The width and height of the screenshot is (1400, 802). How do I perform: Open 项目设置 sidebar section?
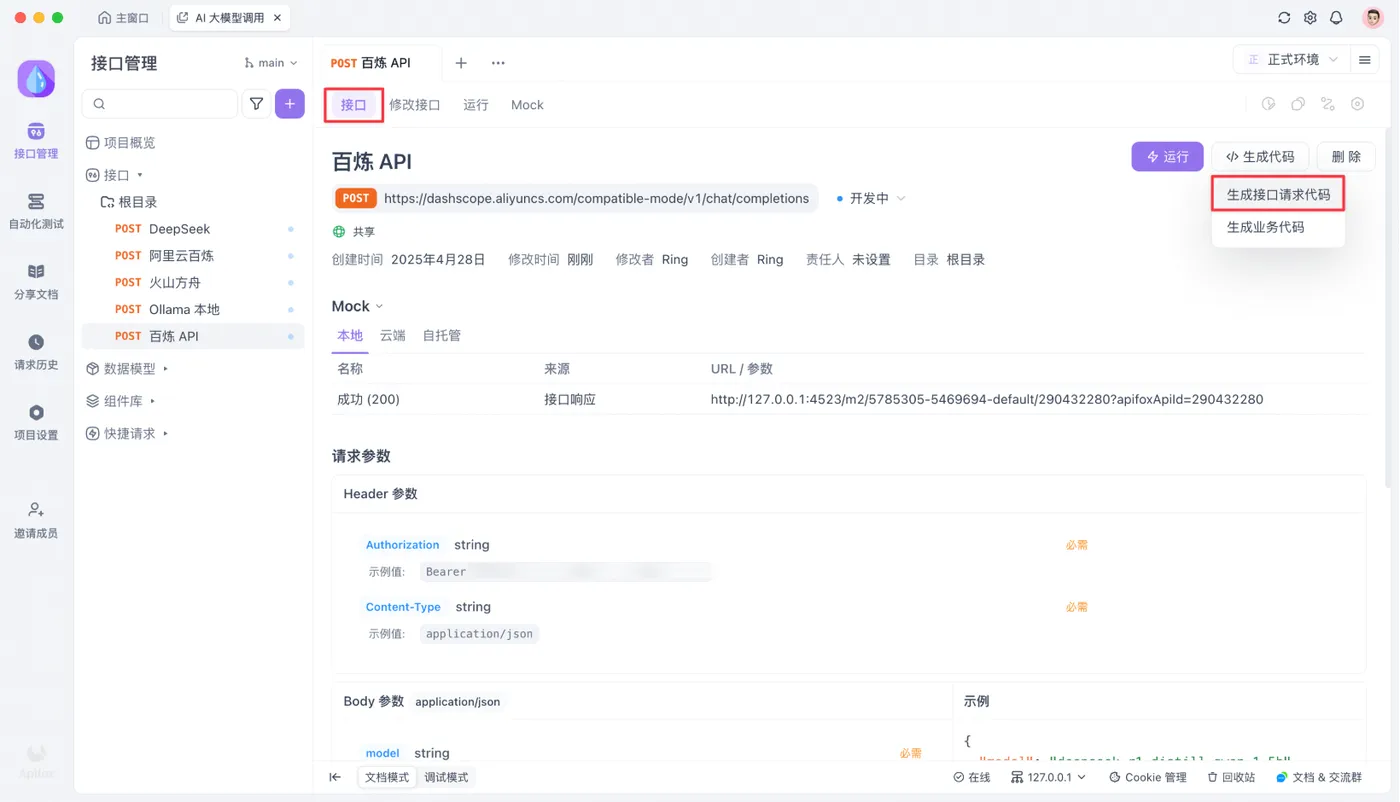point(36,422)
